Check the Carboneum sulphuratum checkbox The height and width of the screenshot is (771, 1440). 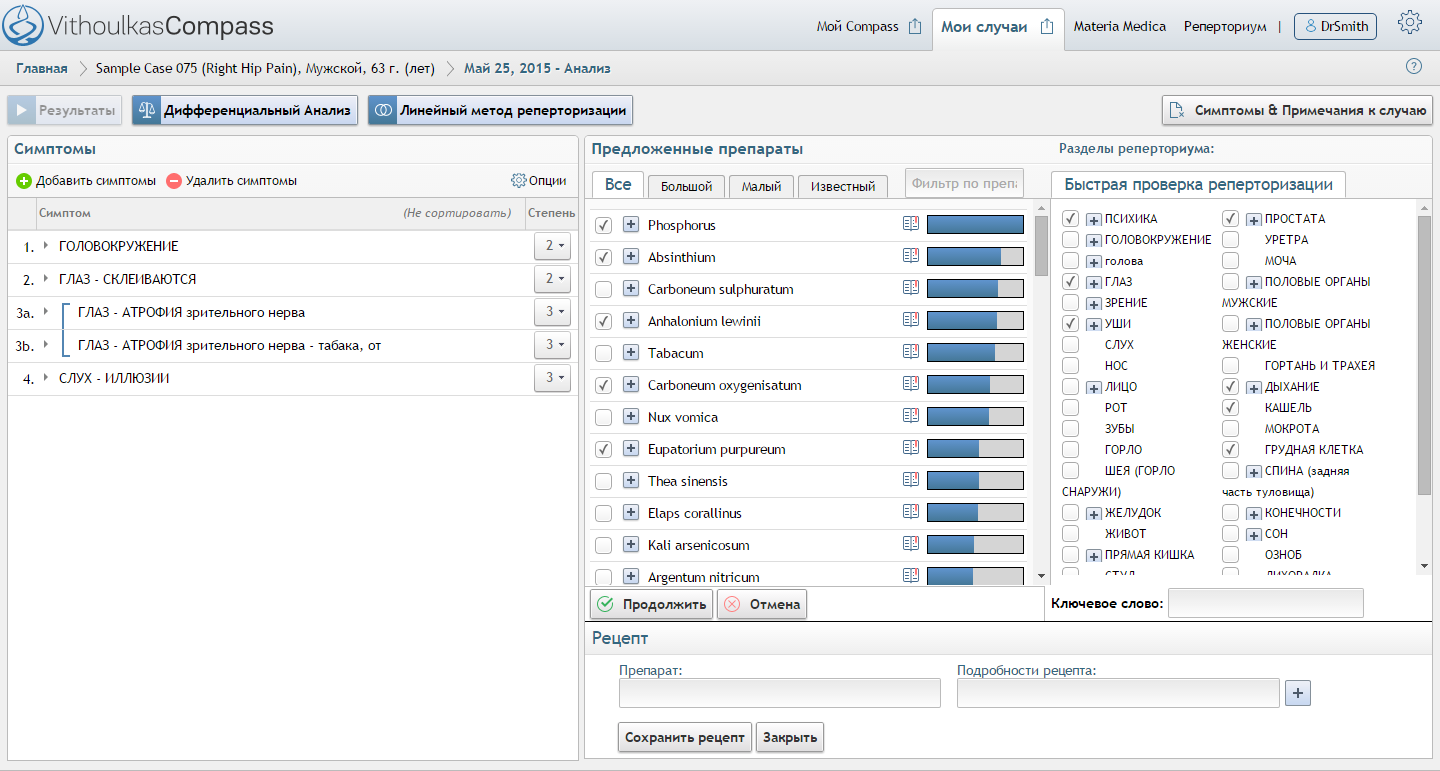tap(603, 289)
